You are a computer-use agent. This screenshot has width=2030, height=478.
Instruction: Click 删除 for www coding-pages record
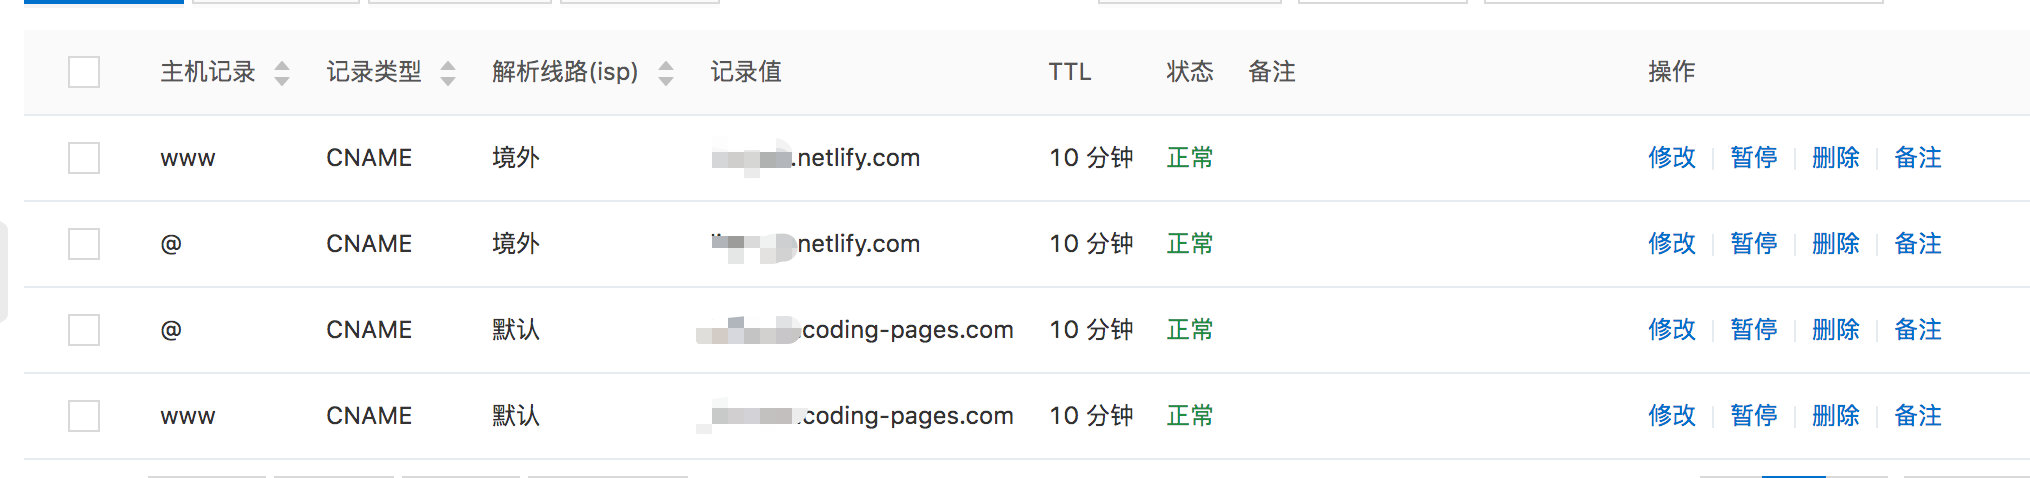pyautogui.click(x=1836, y=416)
